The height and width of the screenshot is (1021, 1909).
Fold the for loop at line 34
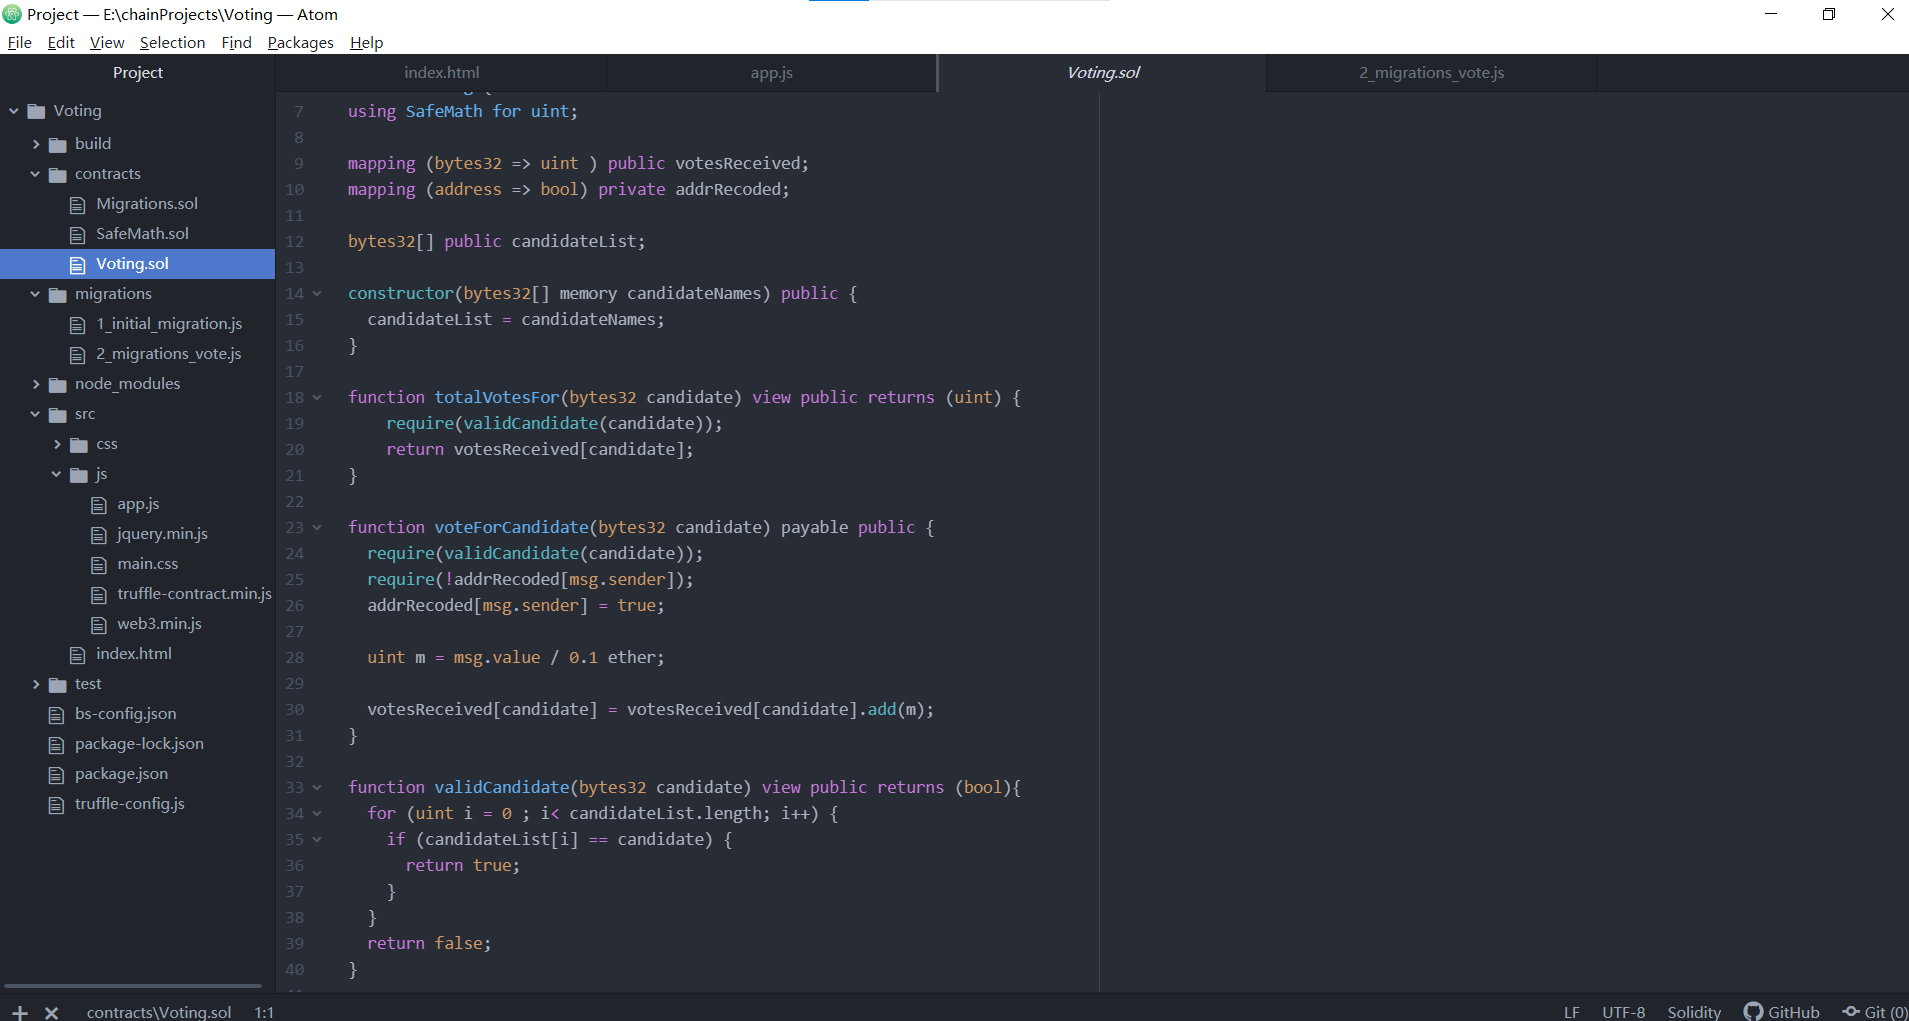[x=317, y=813]
